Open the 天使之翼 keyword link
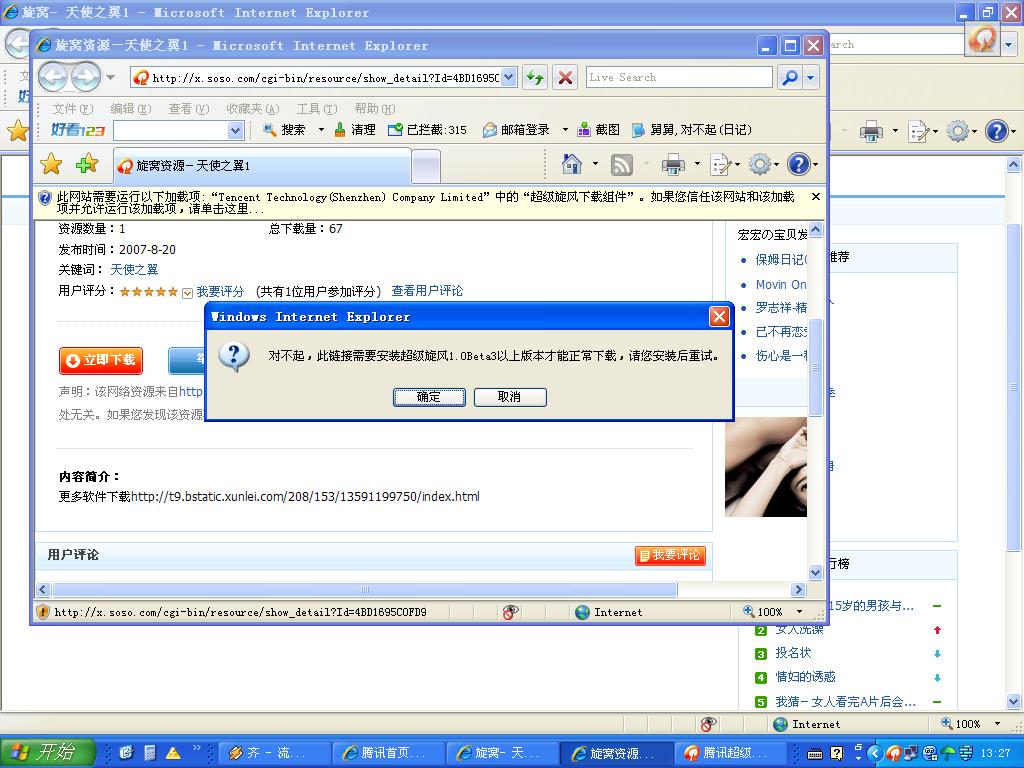 [x=134, y=270]
